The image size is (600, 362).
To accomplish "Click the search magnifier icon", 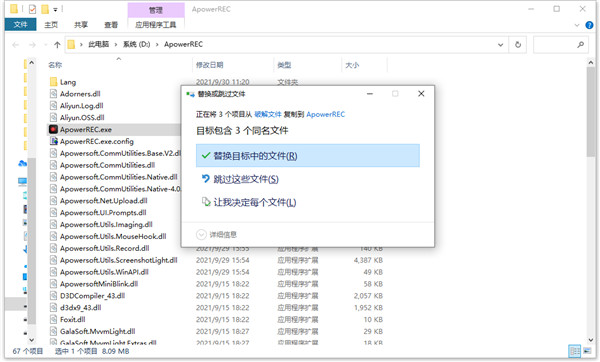I will (580, 45).
